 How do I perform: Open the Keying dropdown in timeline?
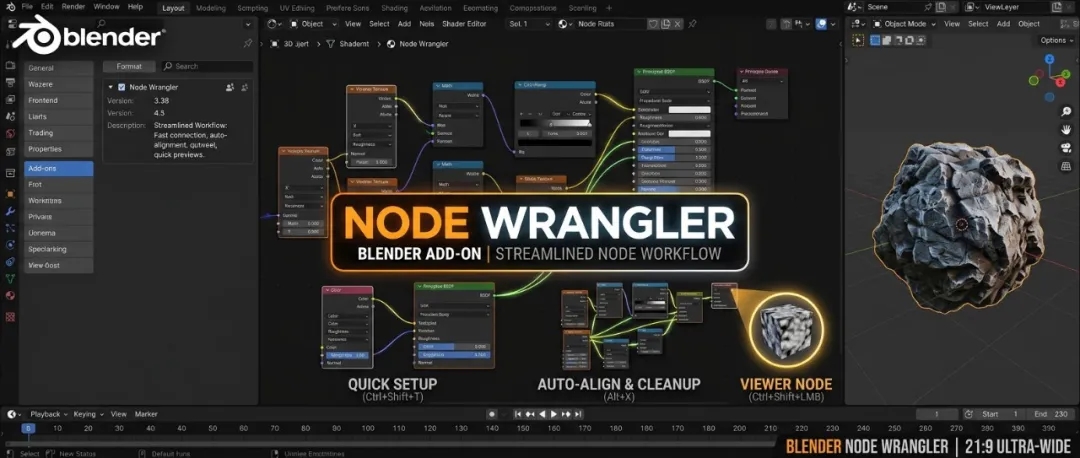(x=89, y=415)
